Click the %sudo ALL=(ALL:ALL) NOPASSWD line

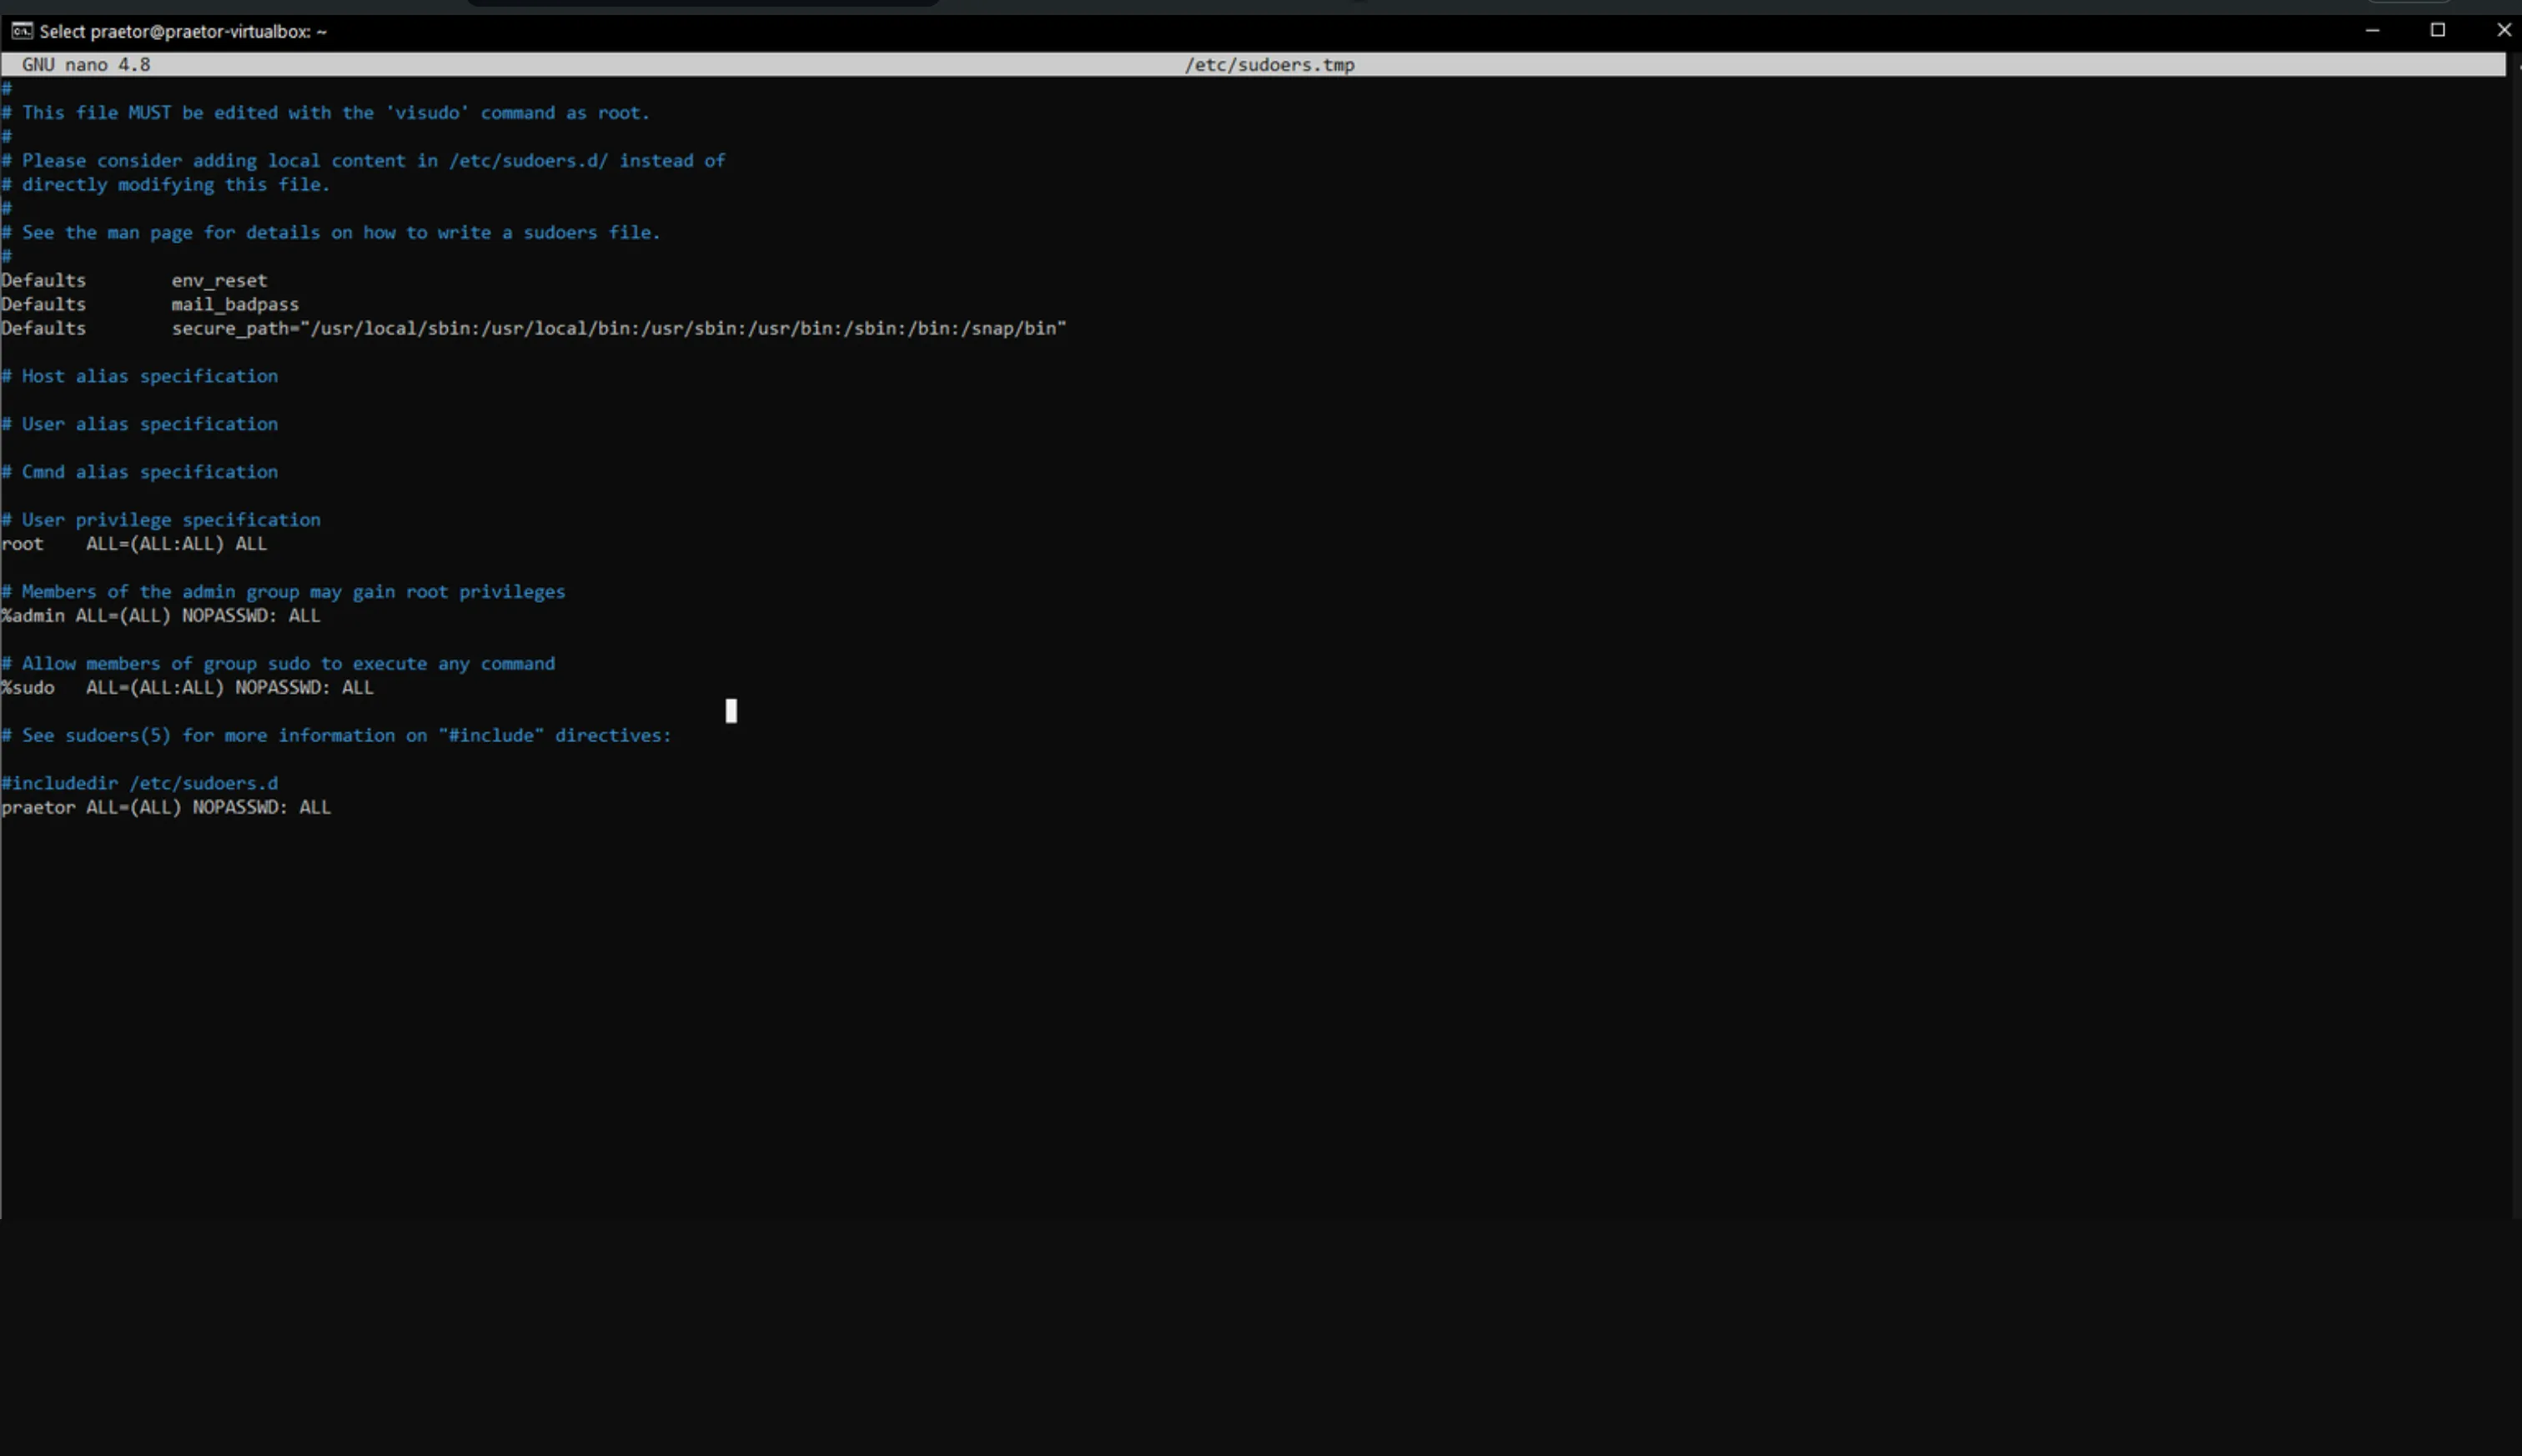187,688
